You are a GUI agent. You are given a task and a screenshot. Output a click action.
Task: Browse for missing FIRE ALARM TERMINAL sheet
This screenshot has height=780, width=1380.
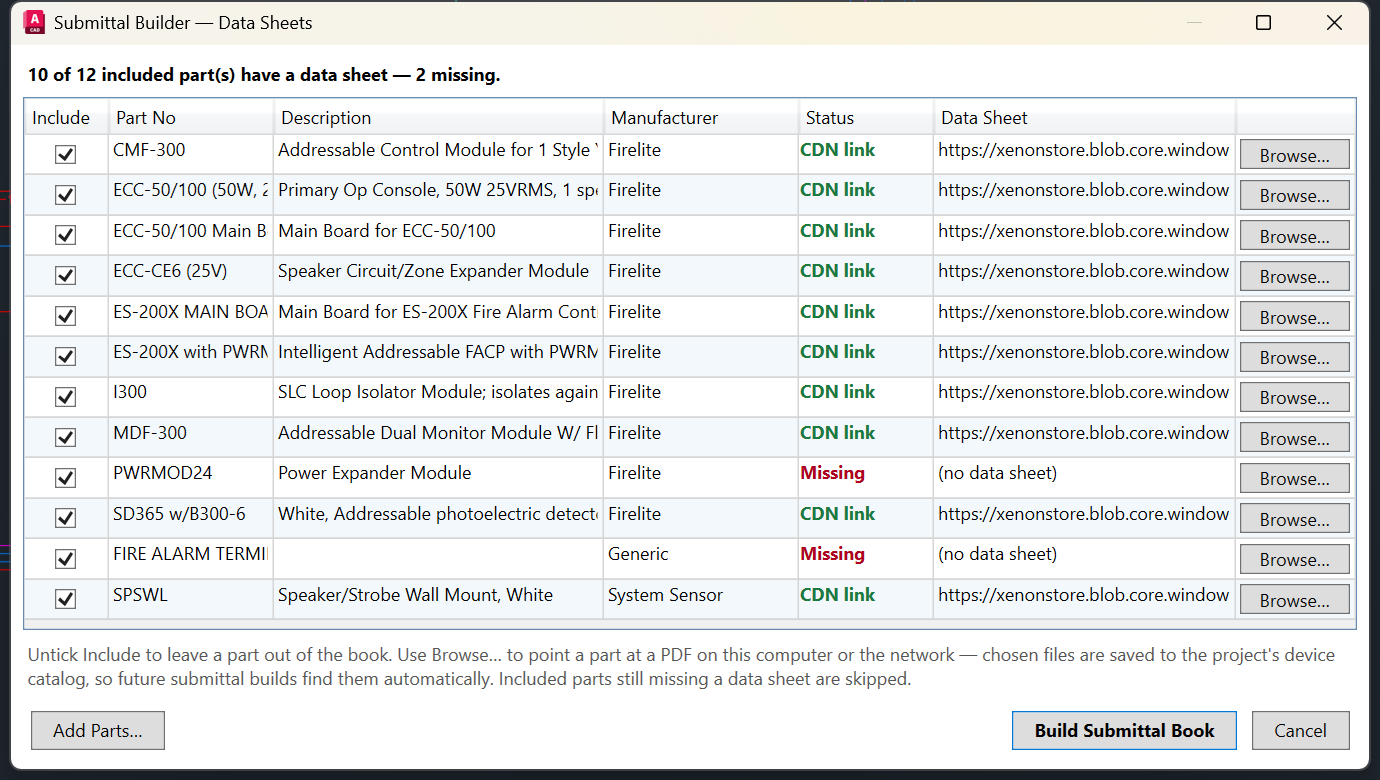(1294, 559)
